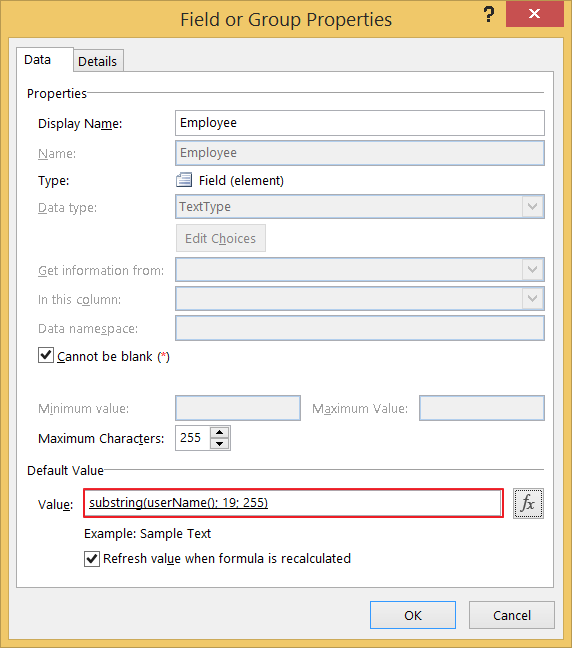Click the Cancel button

pos(512,615)
